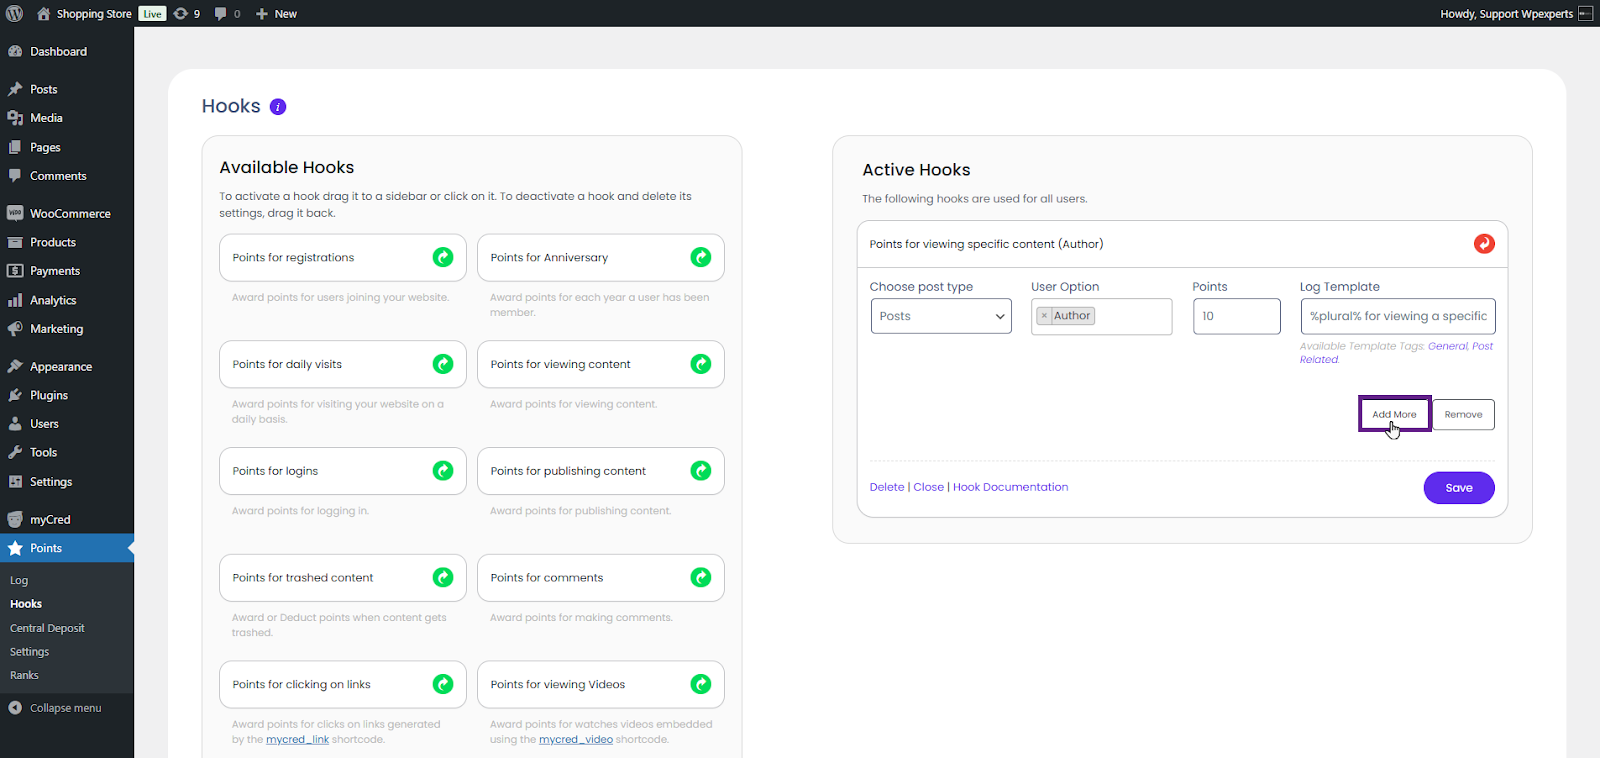The height and width of the screenshot is (758, 1600).
Task: Open the User Option selection box
Action: [1130, 316]
